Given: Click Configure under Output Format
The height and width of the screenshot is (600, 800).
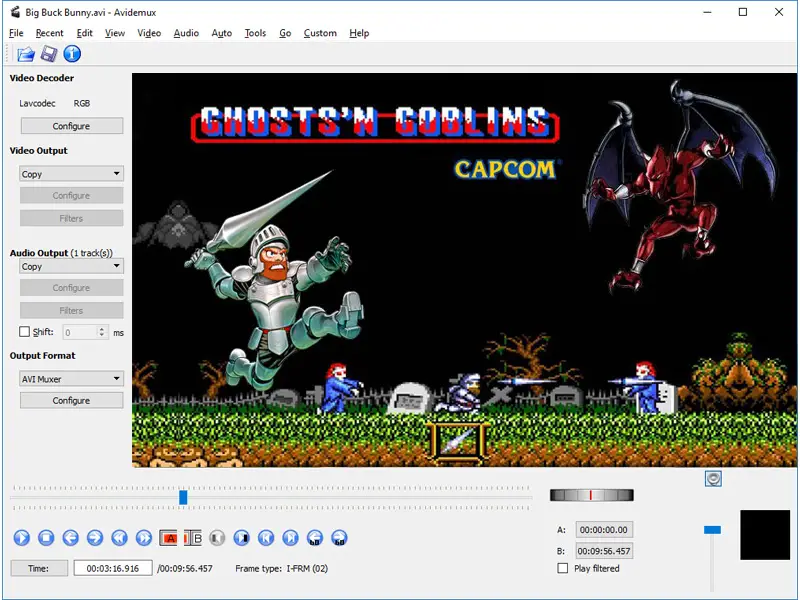Looking at the screenshot, I should coord(71,401).
